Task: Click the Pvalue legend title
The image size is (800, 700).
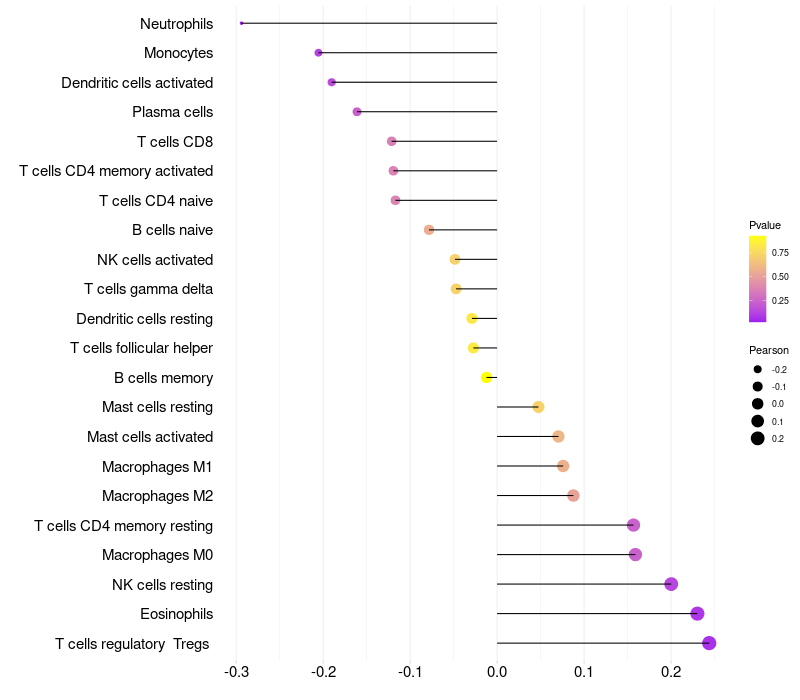Action: pyautogui.click(x=764, y=225)
